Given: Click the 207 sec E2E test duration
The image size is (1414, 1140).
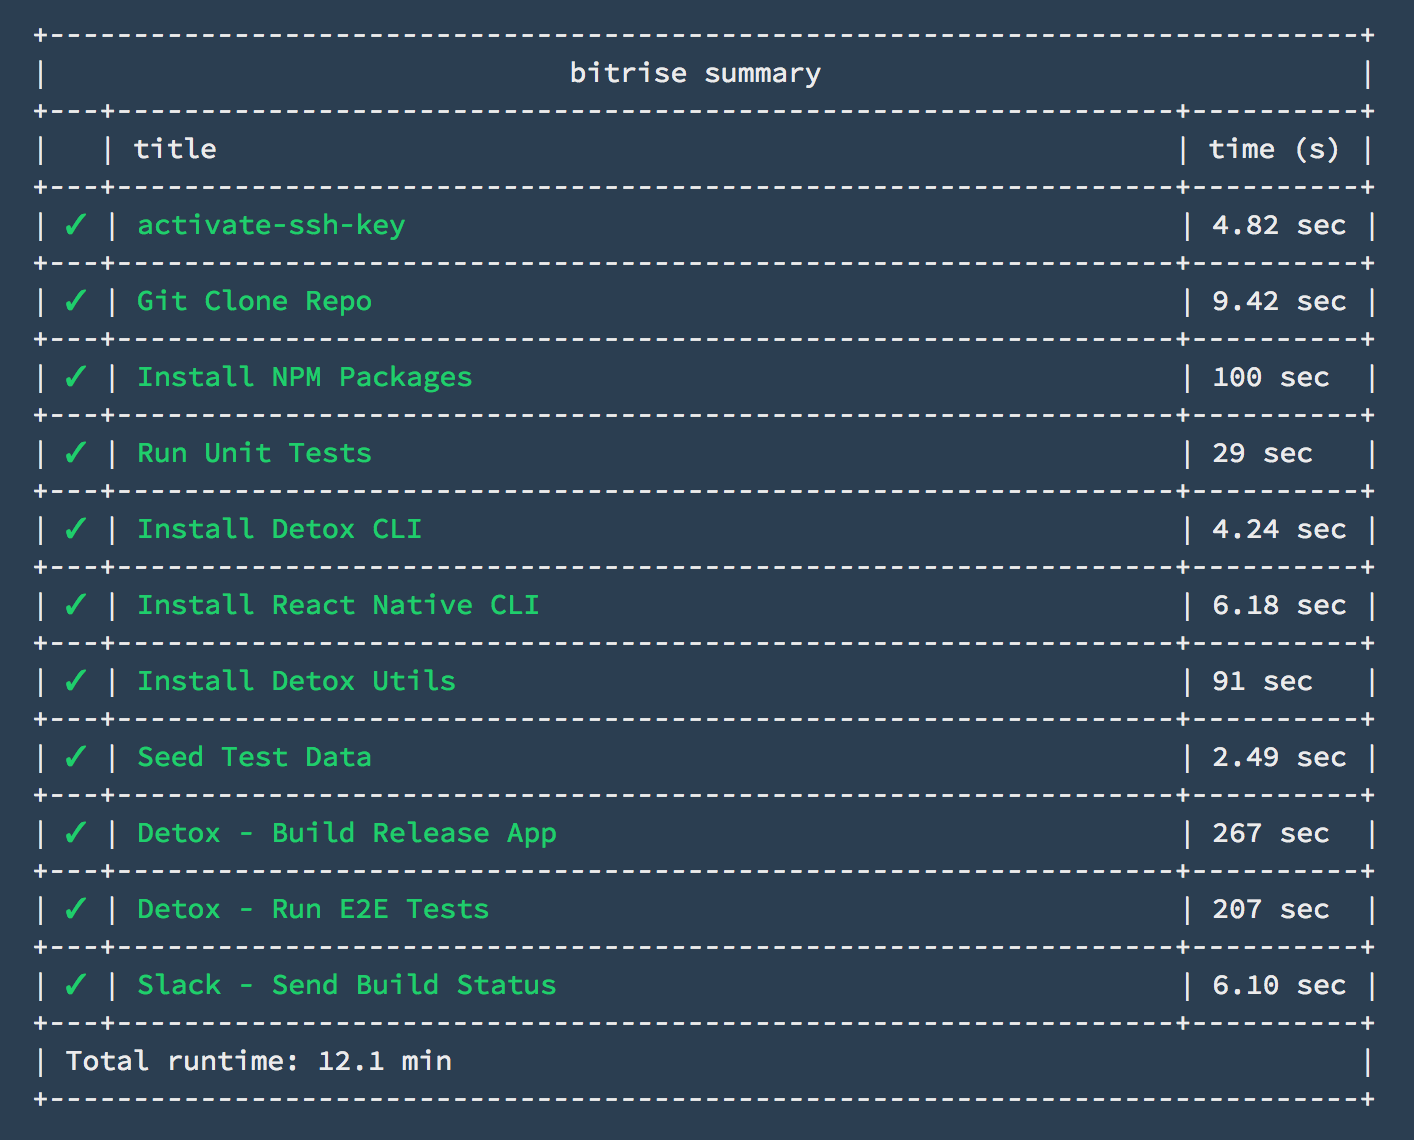Looking at the screenshot, I should click(1270, 909).
